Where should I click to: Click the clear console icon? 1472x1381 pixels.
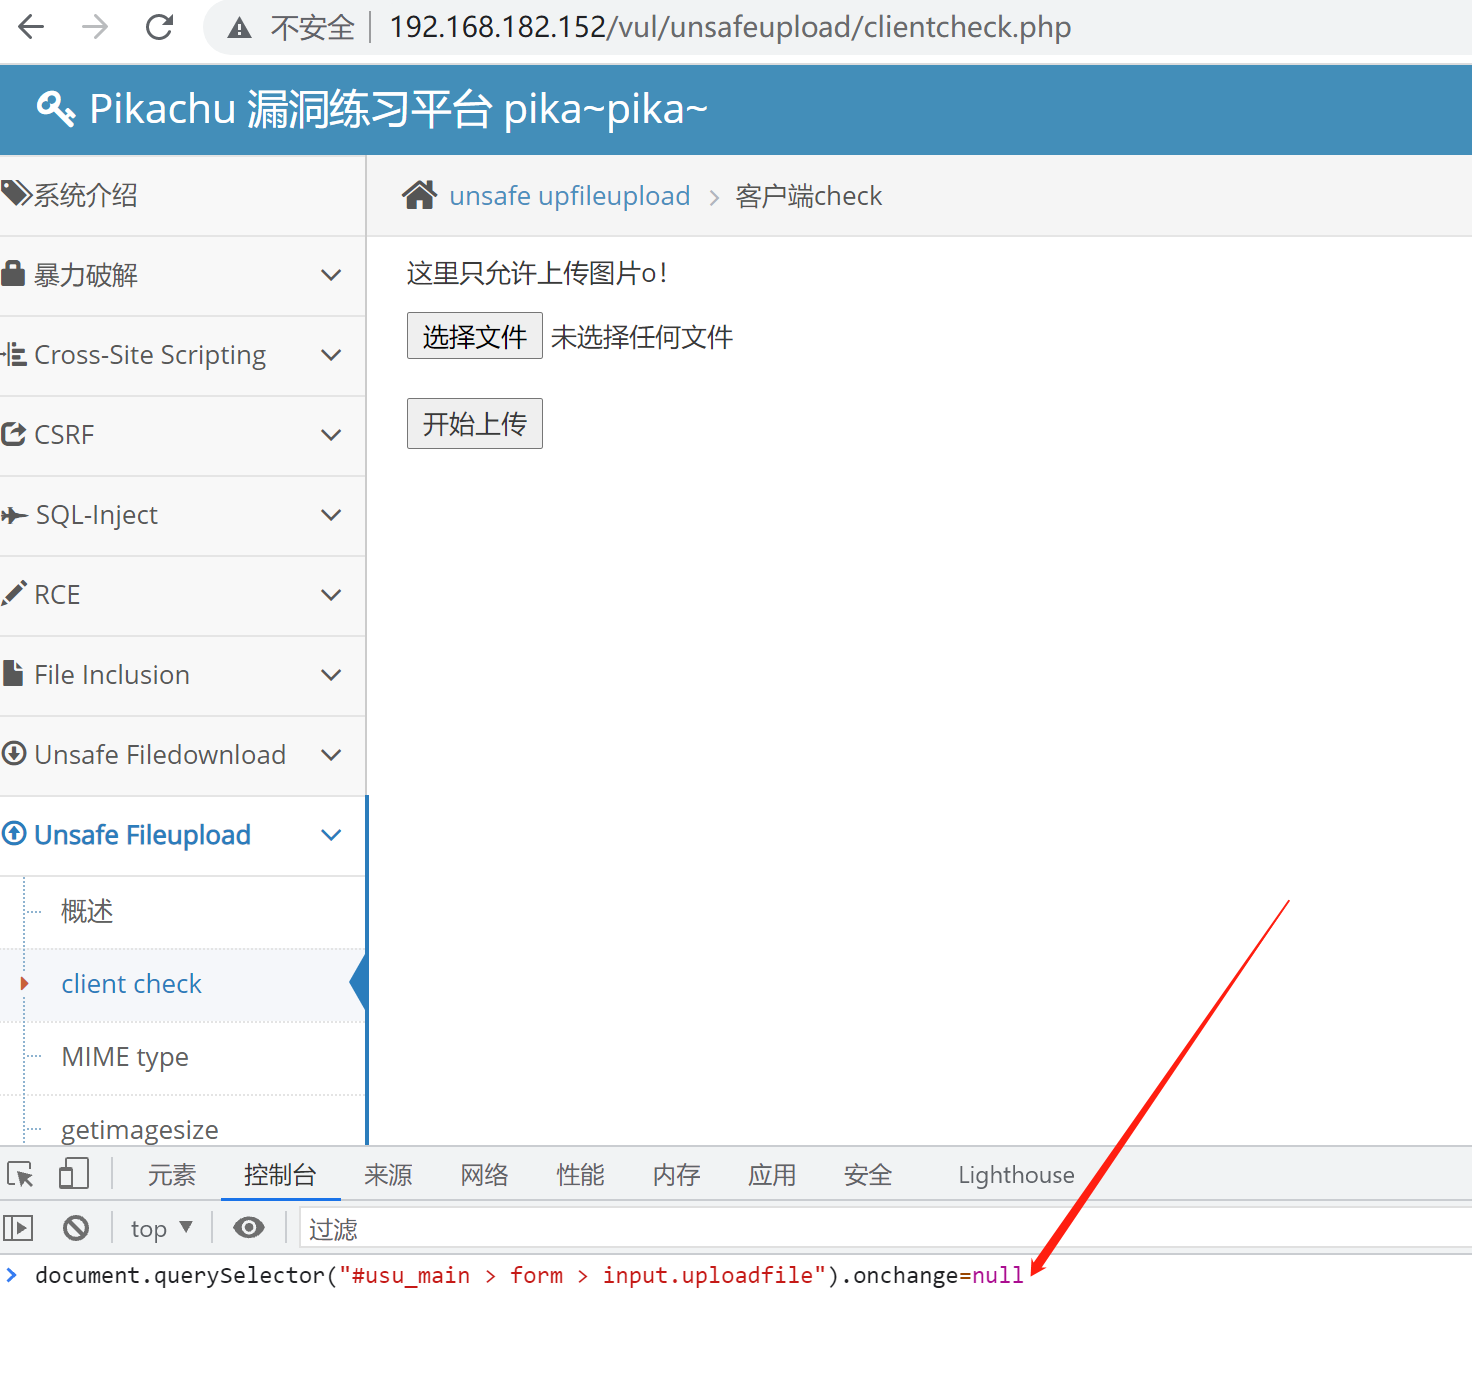[76, 1227]
